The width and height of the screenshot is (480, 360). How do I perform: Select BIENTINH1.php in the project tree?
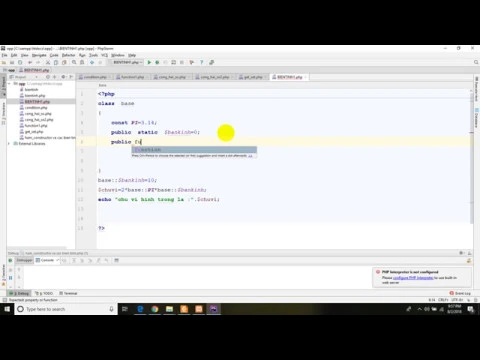35,102
